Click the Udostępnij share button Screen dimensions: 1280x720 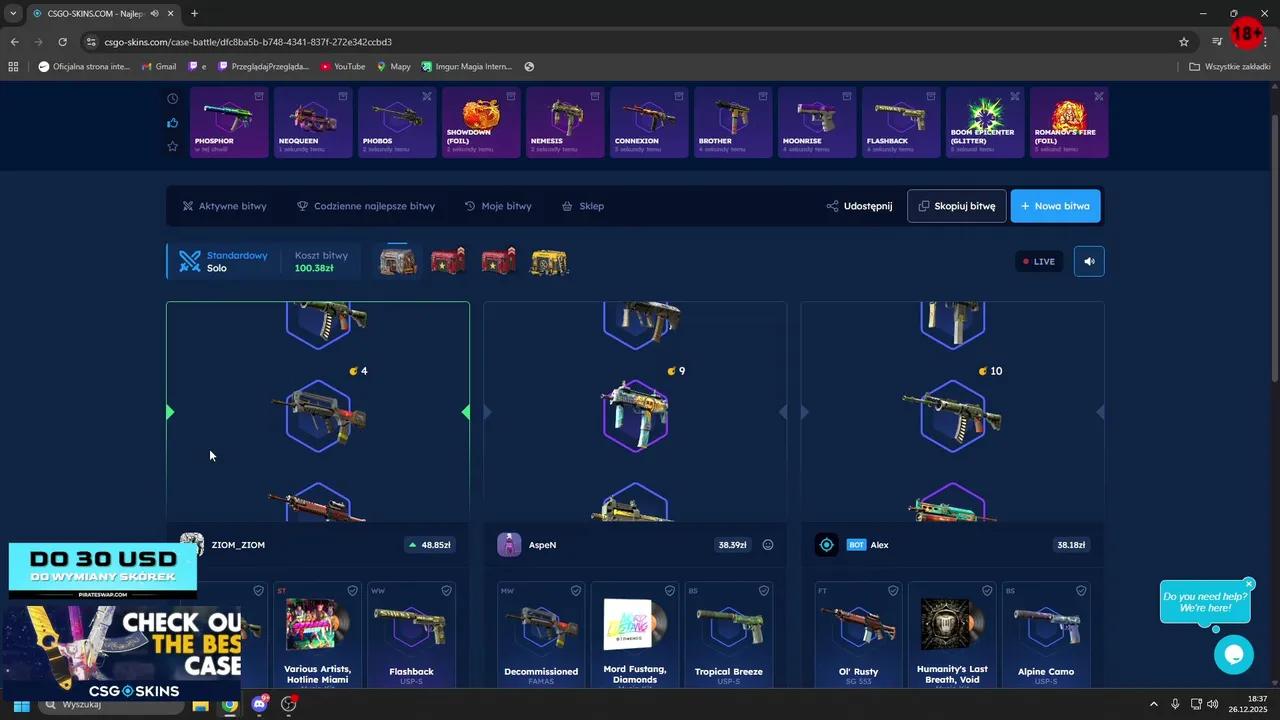point(859,206)
